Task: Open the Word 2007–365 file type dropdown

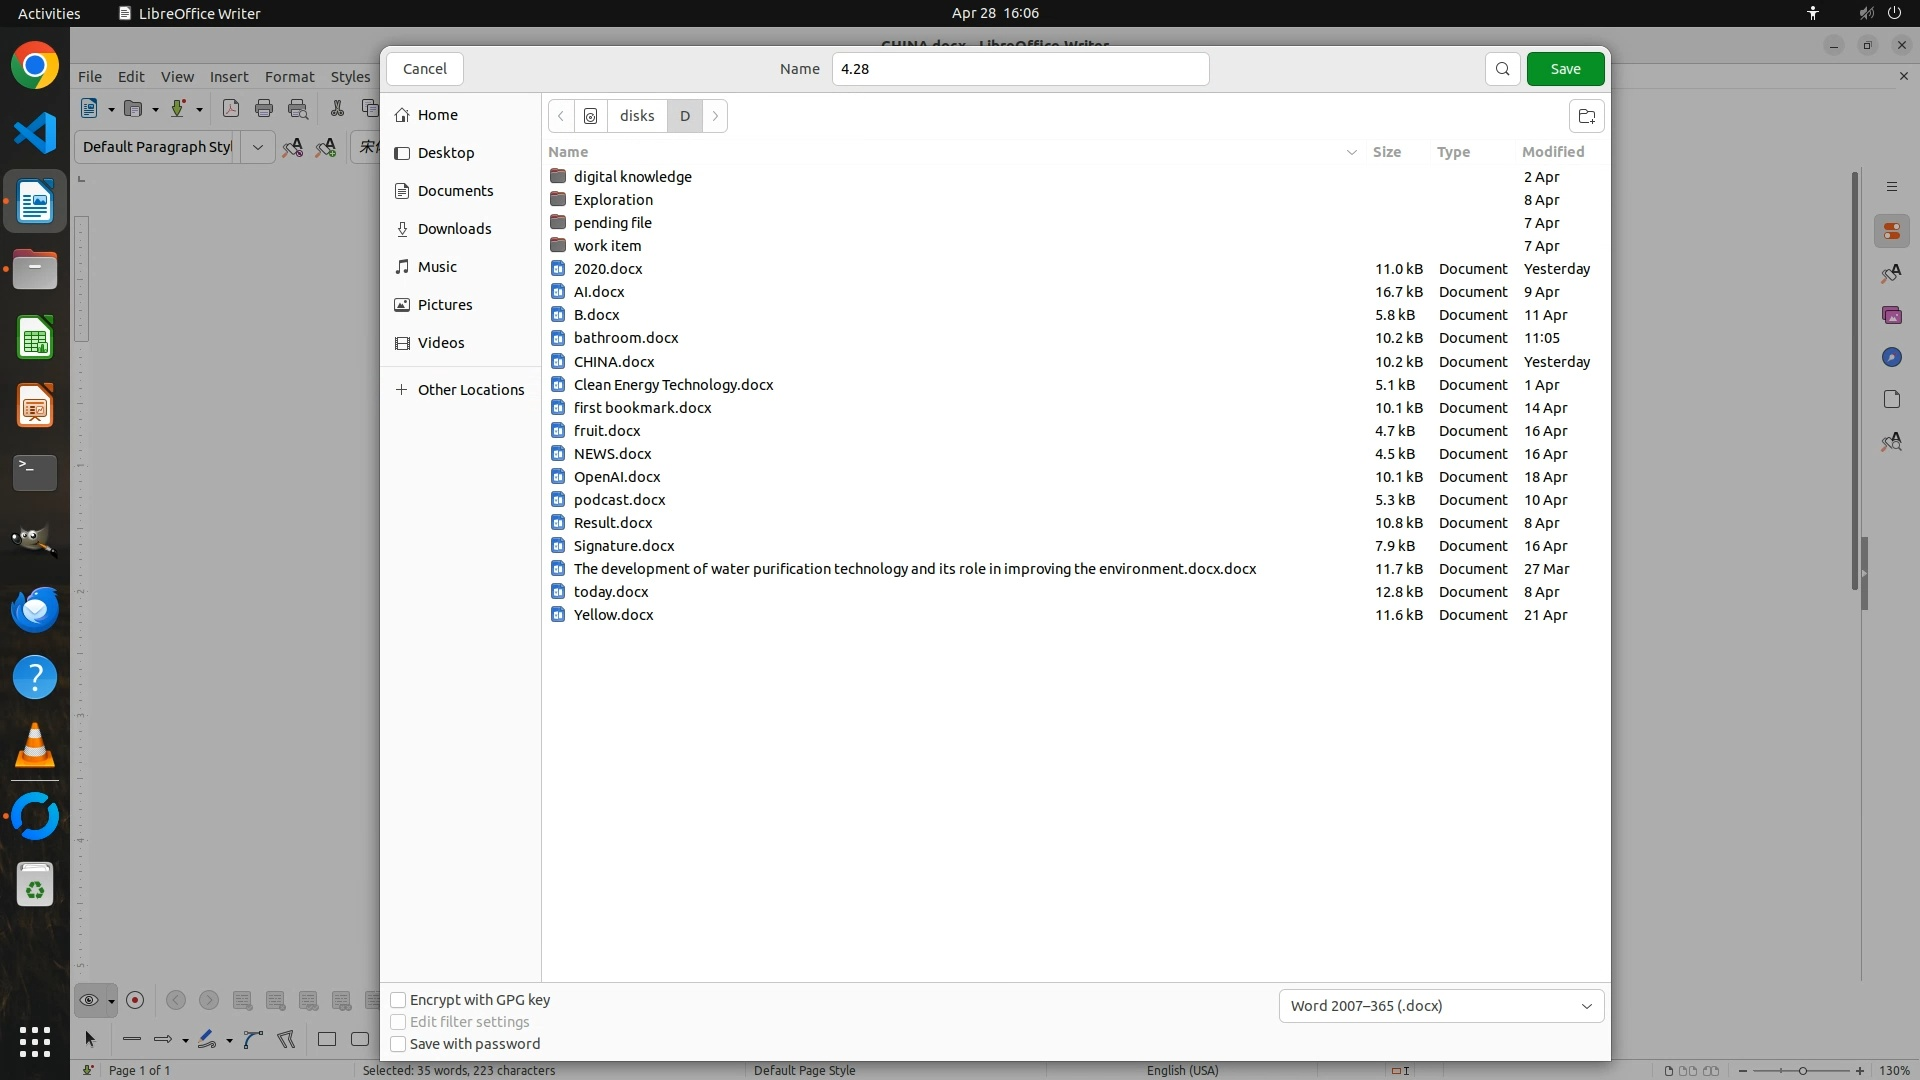Action: (x=1440, y=1006)
